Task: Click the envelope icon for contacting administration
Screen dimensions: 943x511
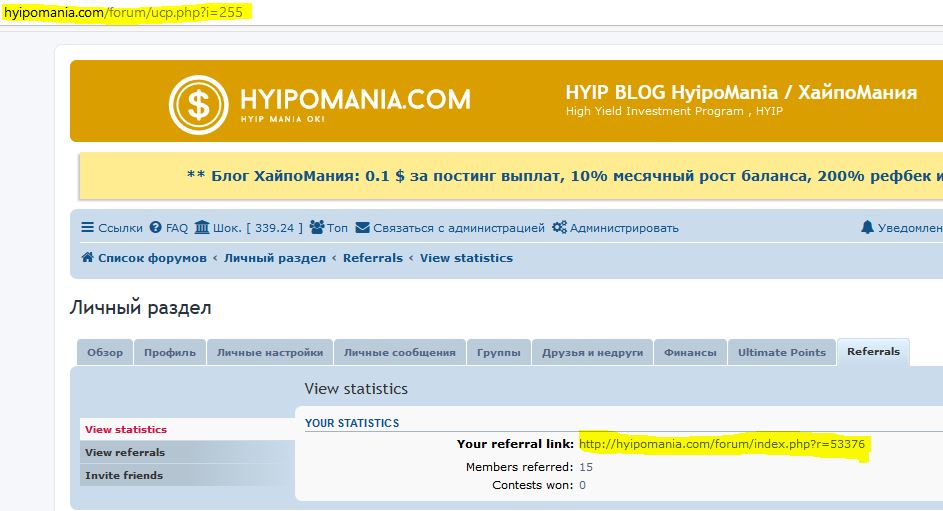Action: tap(362, 228)
